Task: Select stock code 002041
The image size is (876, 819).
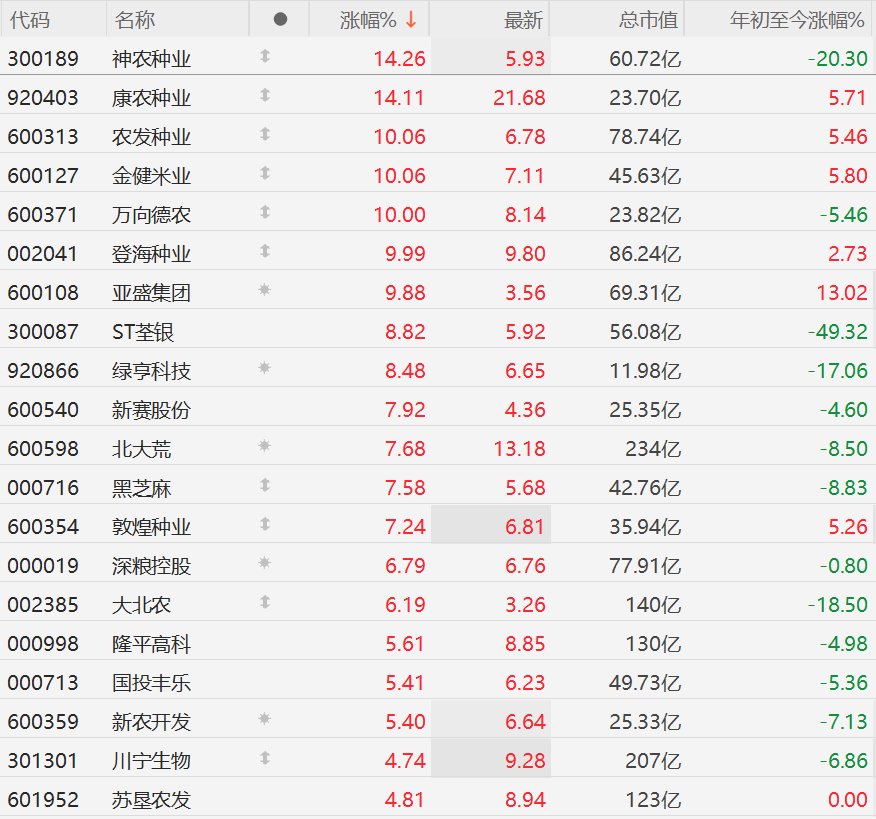Action: click(x=42, y=254)
